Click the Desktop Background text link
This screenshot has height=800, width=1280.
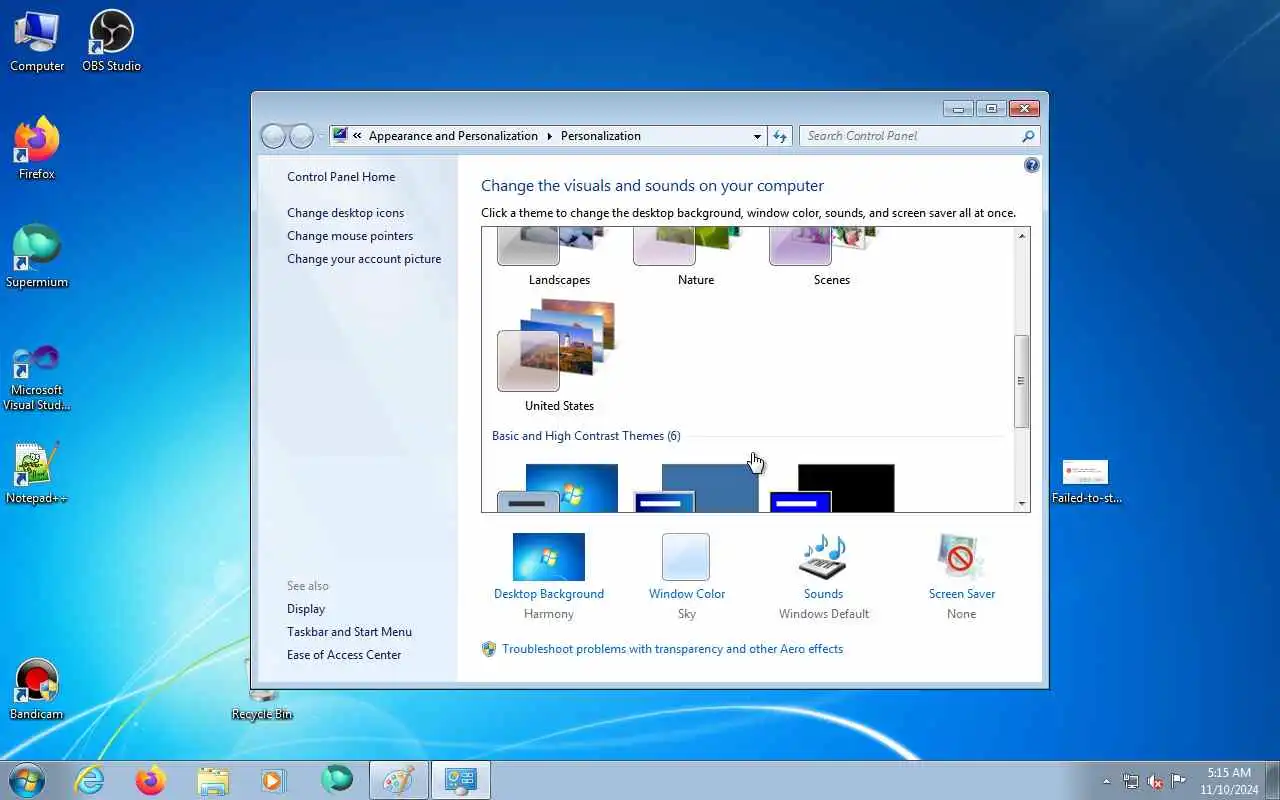[x=549, y=594]
